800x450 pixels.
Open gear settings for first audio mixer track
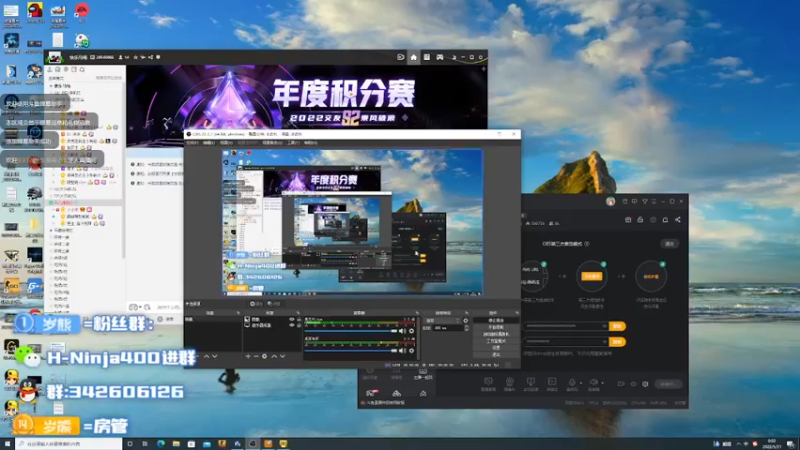[411, 331]
